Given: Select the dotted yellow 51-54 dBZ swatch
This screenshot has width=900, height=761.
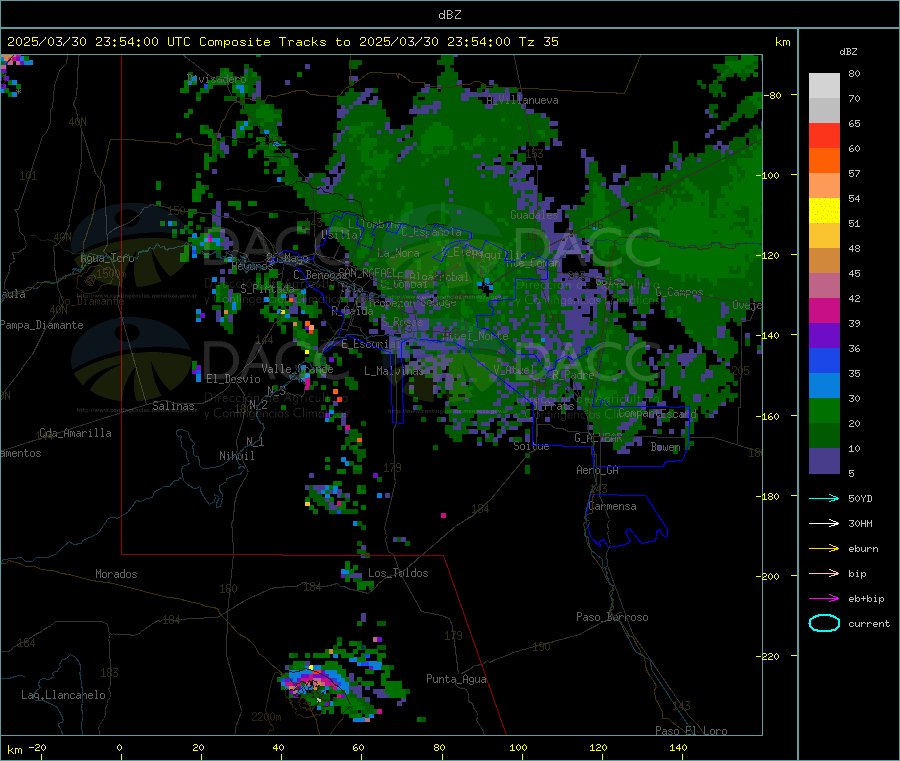Looking at the screenshot, I should 824,211.
